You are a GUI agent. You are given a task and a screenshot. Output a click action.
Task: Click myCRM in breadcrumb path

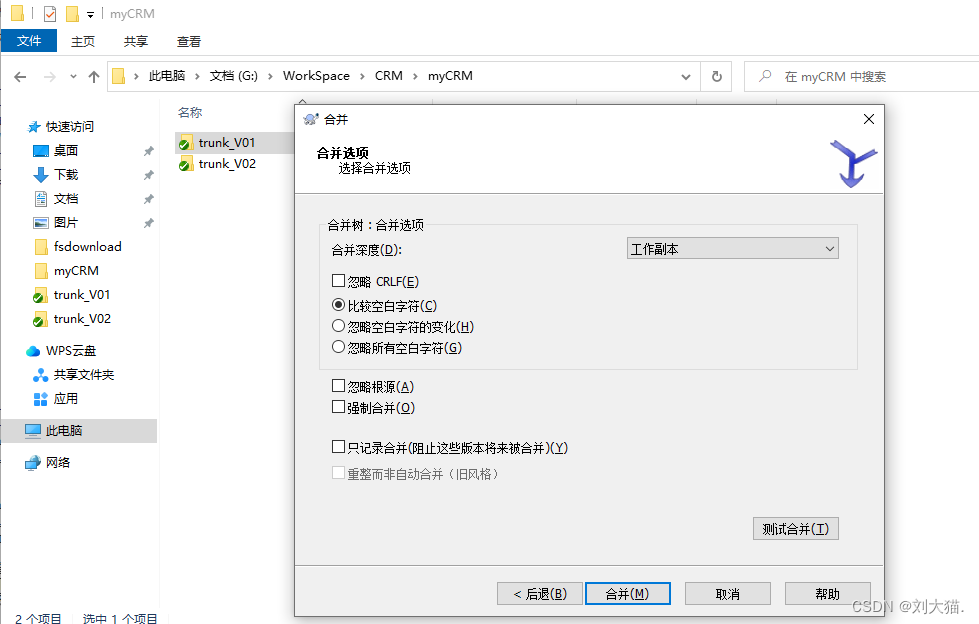[450, 76]
